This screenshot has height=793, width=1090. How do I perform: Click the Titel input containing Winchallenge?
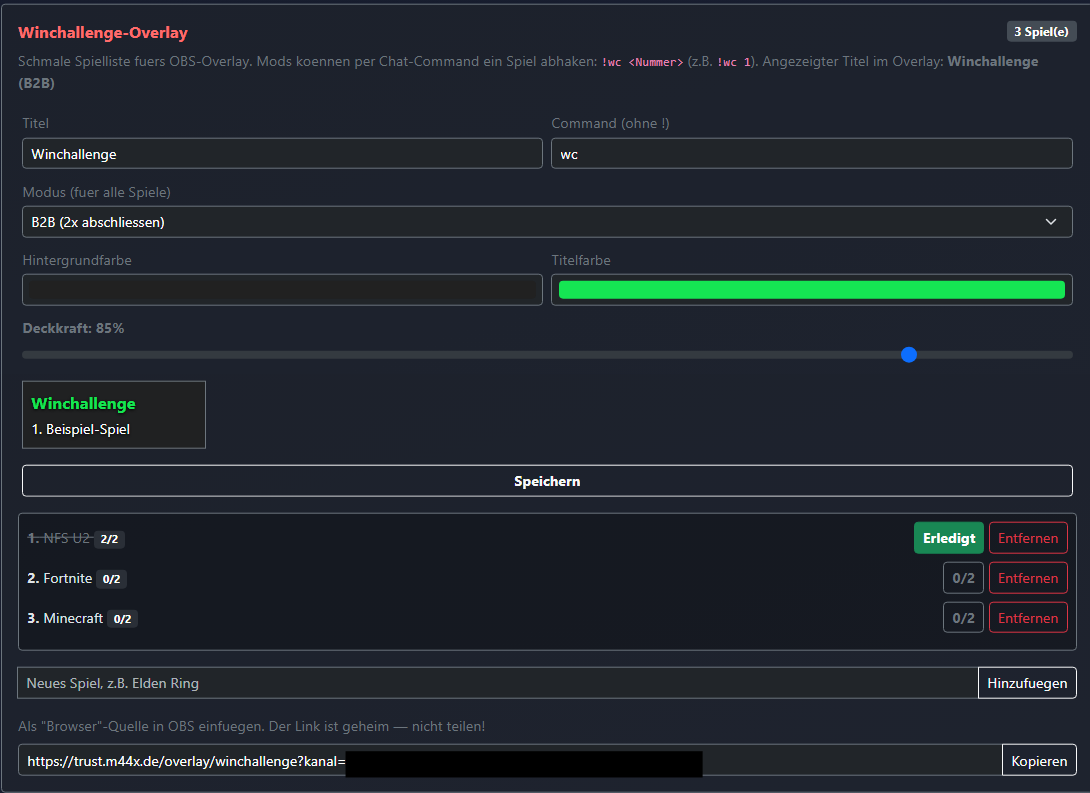(282, 154)
